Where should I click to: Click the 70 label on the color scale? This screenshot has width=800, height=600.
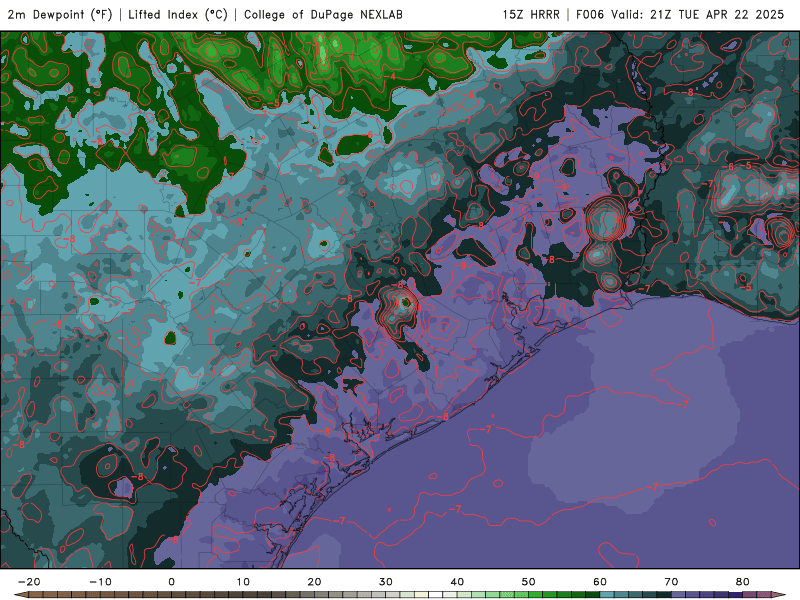click(x=671, y=582)
